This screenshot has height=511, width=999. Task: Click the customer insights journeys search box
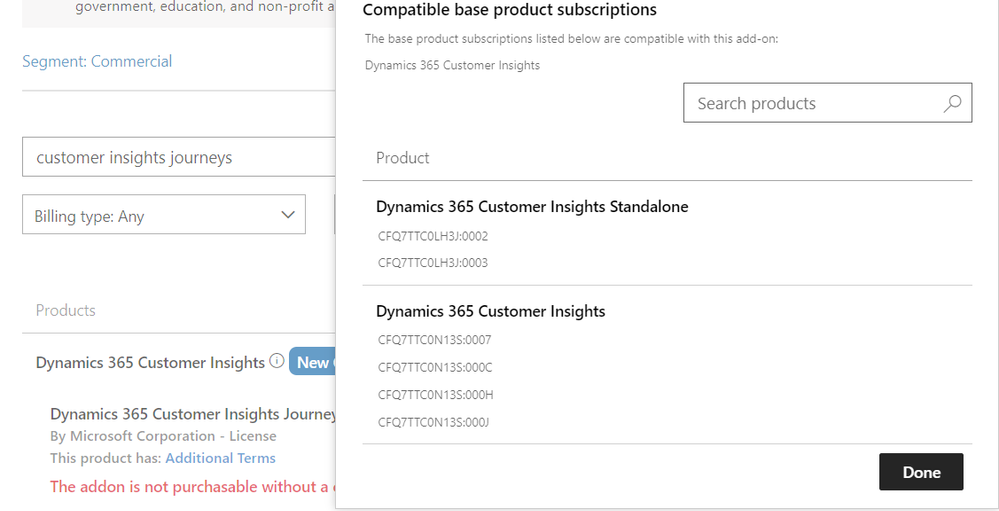179,157
